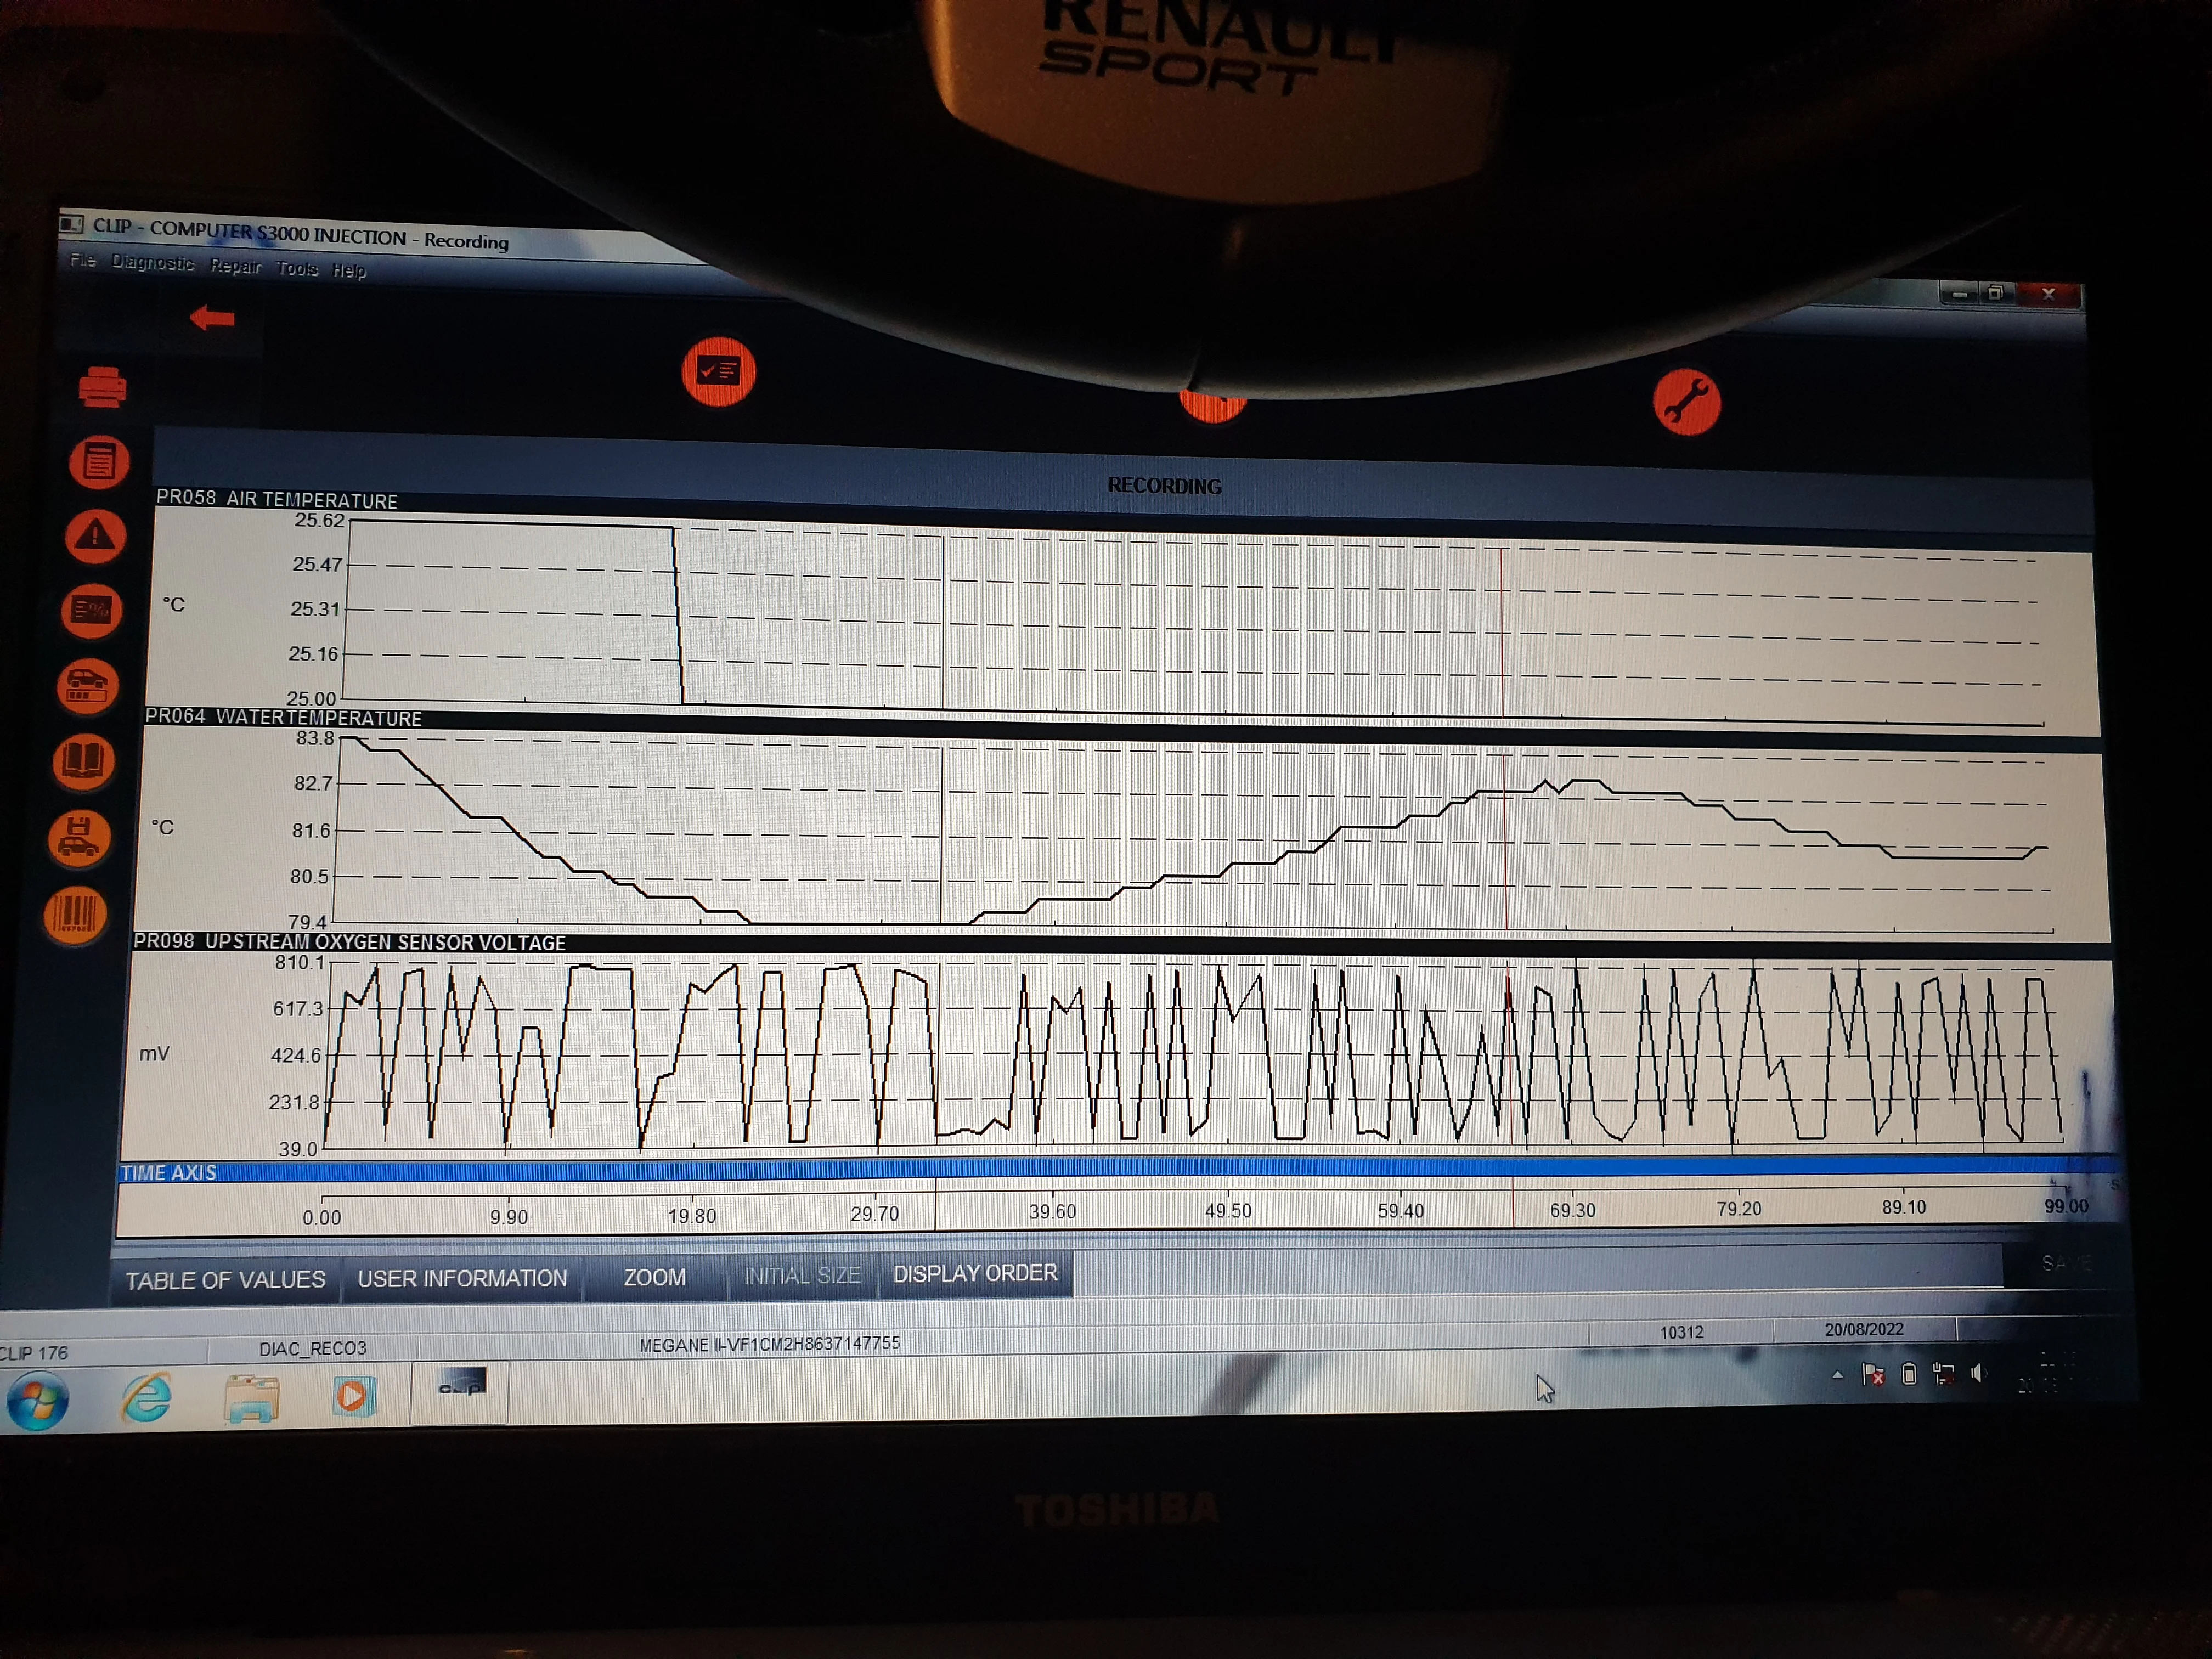
Task: Open Internet Explorer from the taskbar
Action: coord(146,1397)
